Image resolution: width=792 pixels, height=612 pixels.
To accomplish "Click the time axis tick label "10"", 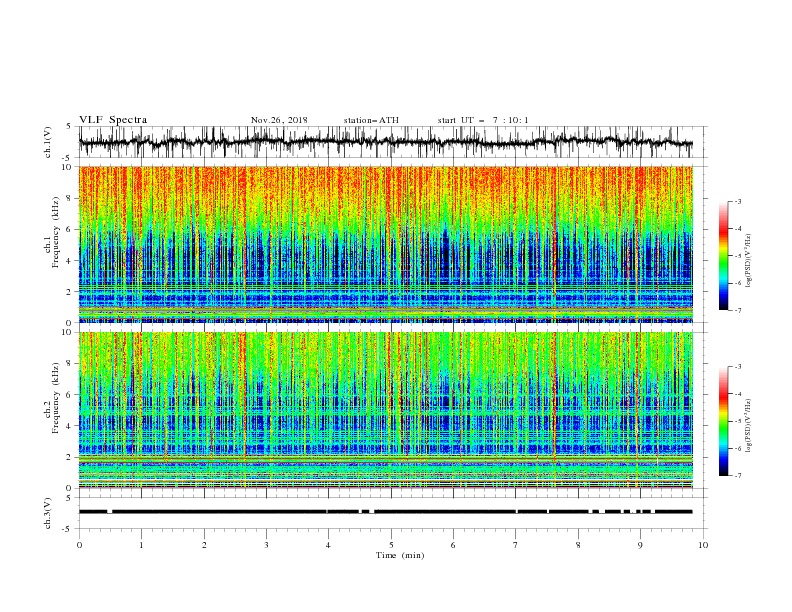I will coord(703,545).
